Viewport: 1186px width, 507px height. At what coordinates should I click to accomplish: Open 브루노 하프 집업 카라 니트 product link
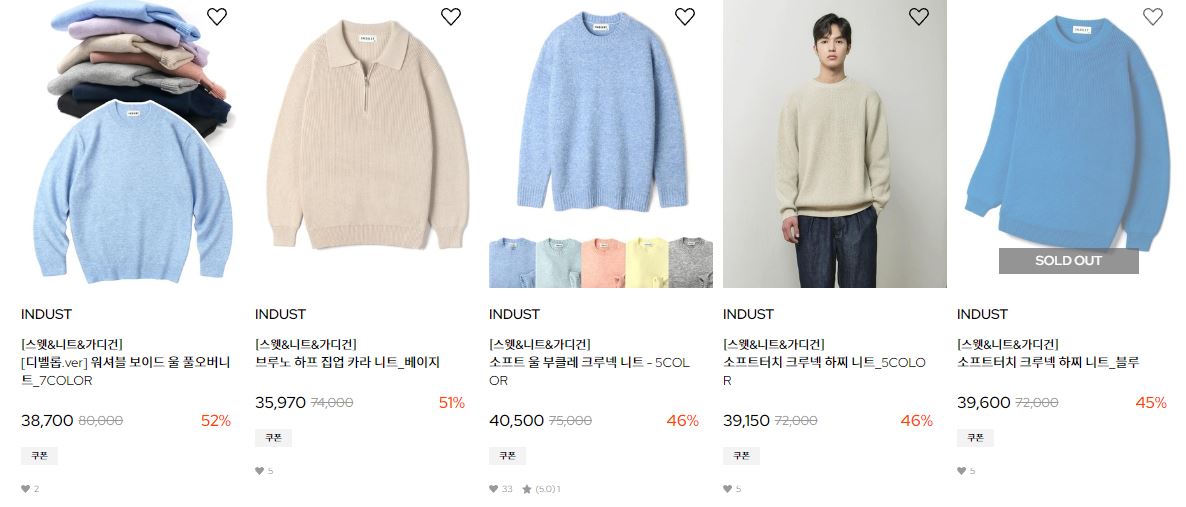coord(347,362)
